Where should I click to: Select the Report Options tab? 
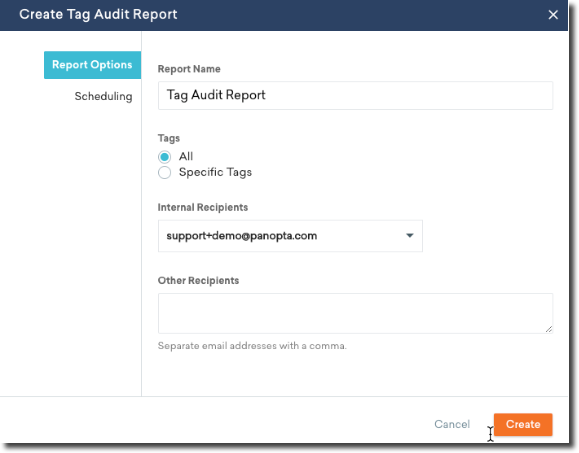tap(92, 65)
